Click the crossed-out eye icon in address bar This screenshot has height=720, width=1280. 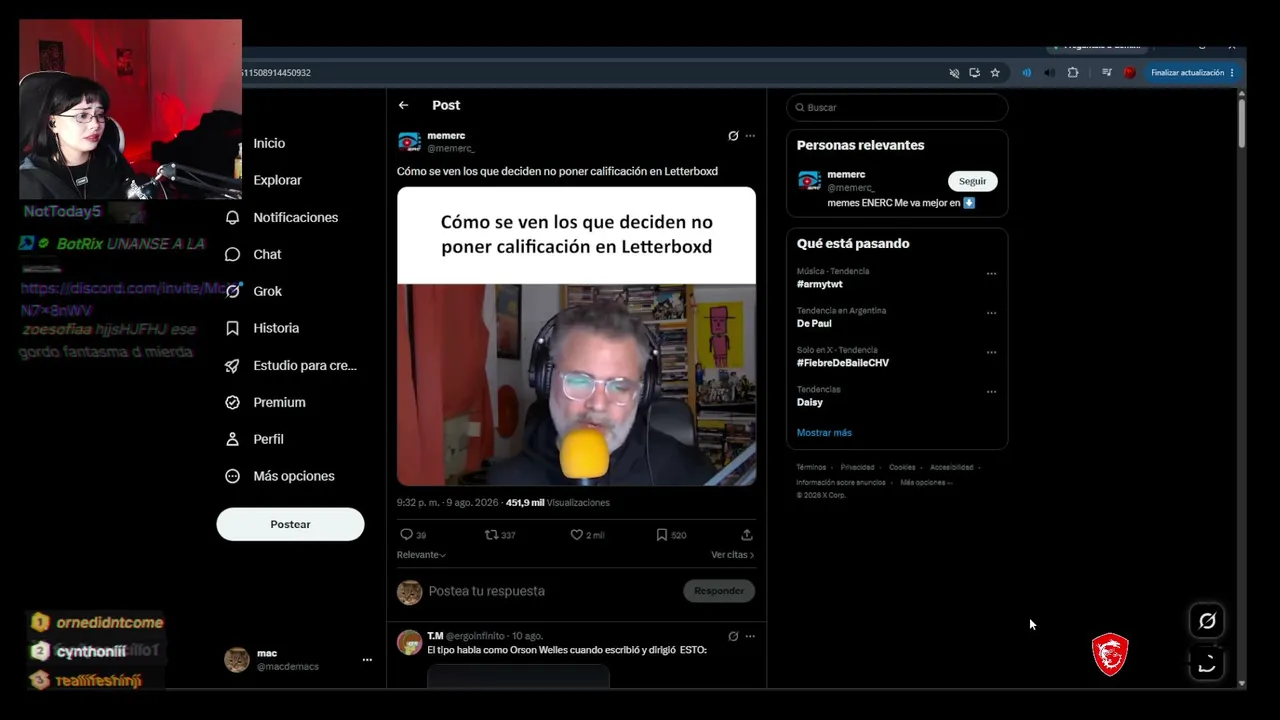coord(954,73)
